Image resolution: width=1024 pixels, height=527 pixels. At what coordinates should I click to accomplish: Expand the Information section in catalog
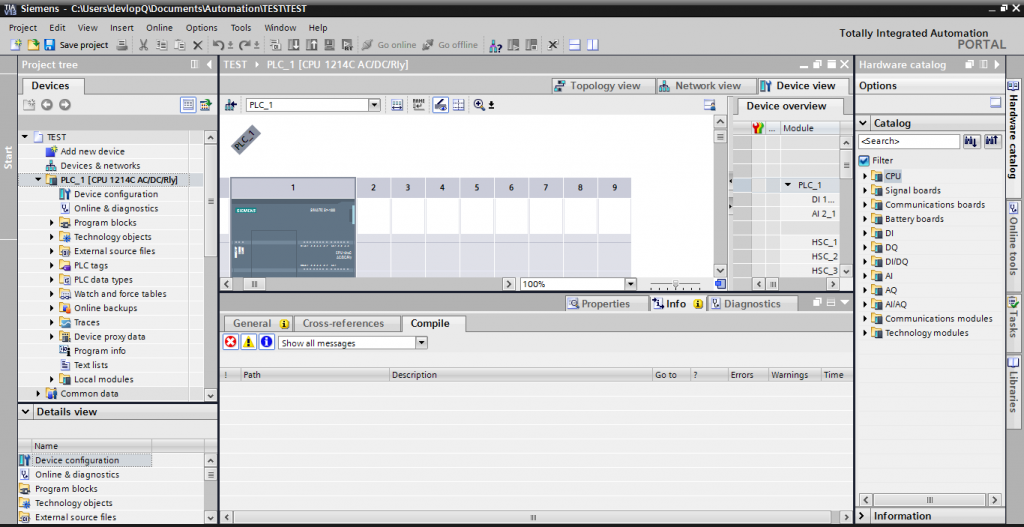(x=862, y=516)
